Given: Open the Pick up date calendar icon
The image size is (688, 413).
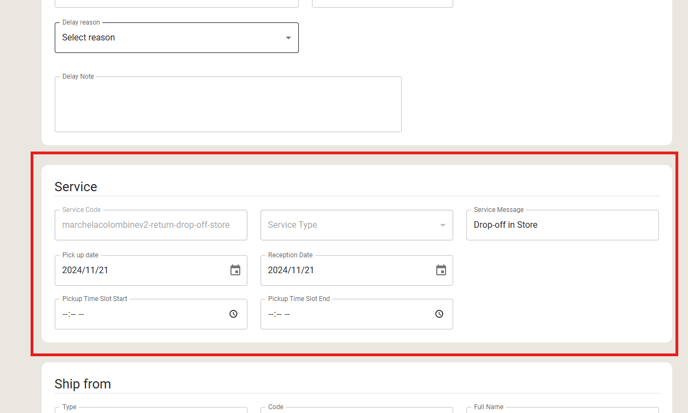Looking at the screenshot, I should click(x=235, y=270).
